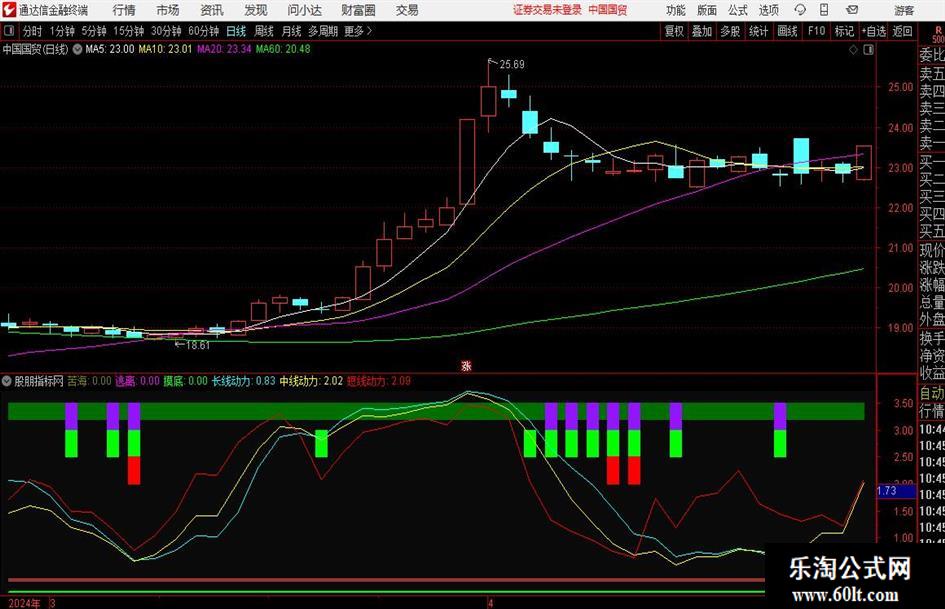Image resolution: width=945 pixels, height=609 pixels.
Task: Select the 月线 monthly chart tab
Action: 292,31
